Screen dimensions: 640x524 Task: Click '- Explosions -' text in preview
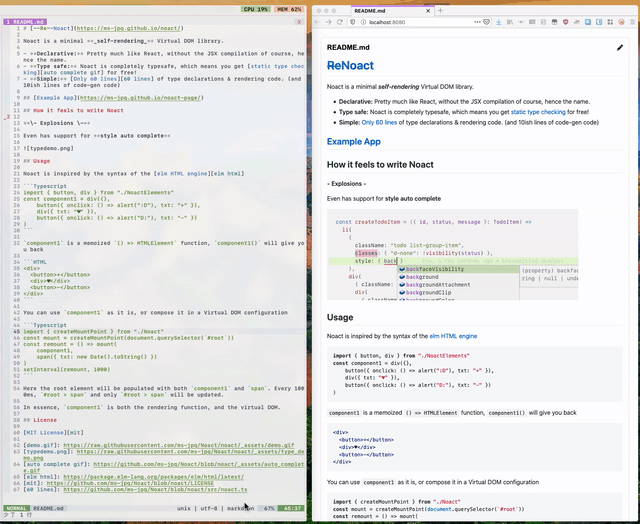346,184
